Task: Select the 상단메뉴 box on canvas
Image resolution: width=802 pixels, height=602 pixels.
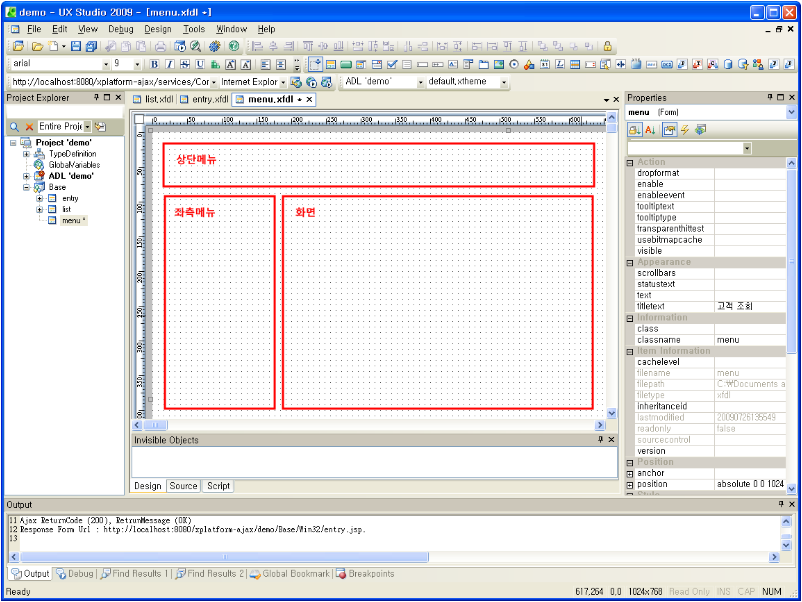Action: coord(378,165)
